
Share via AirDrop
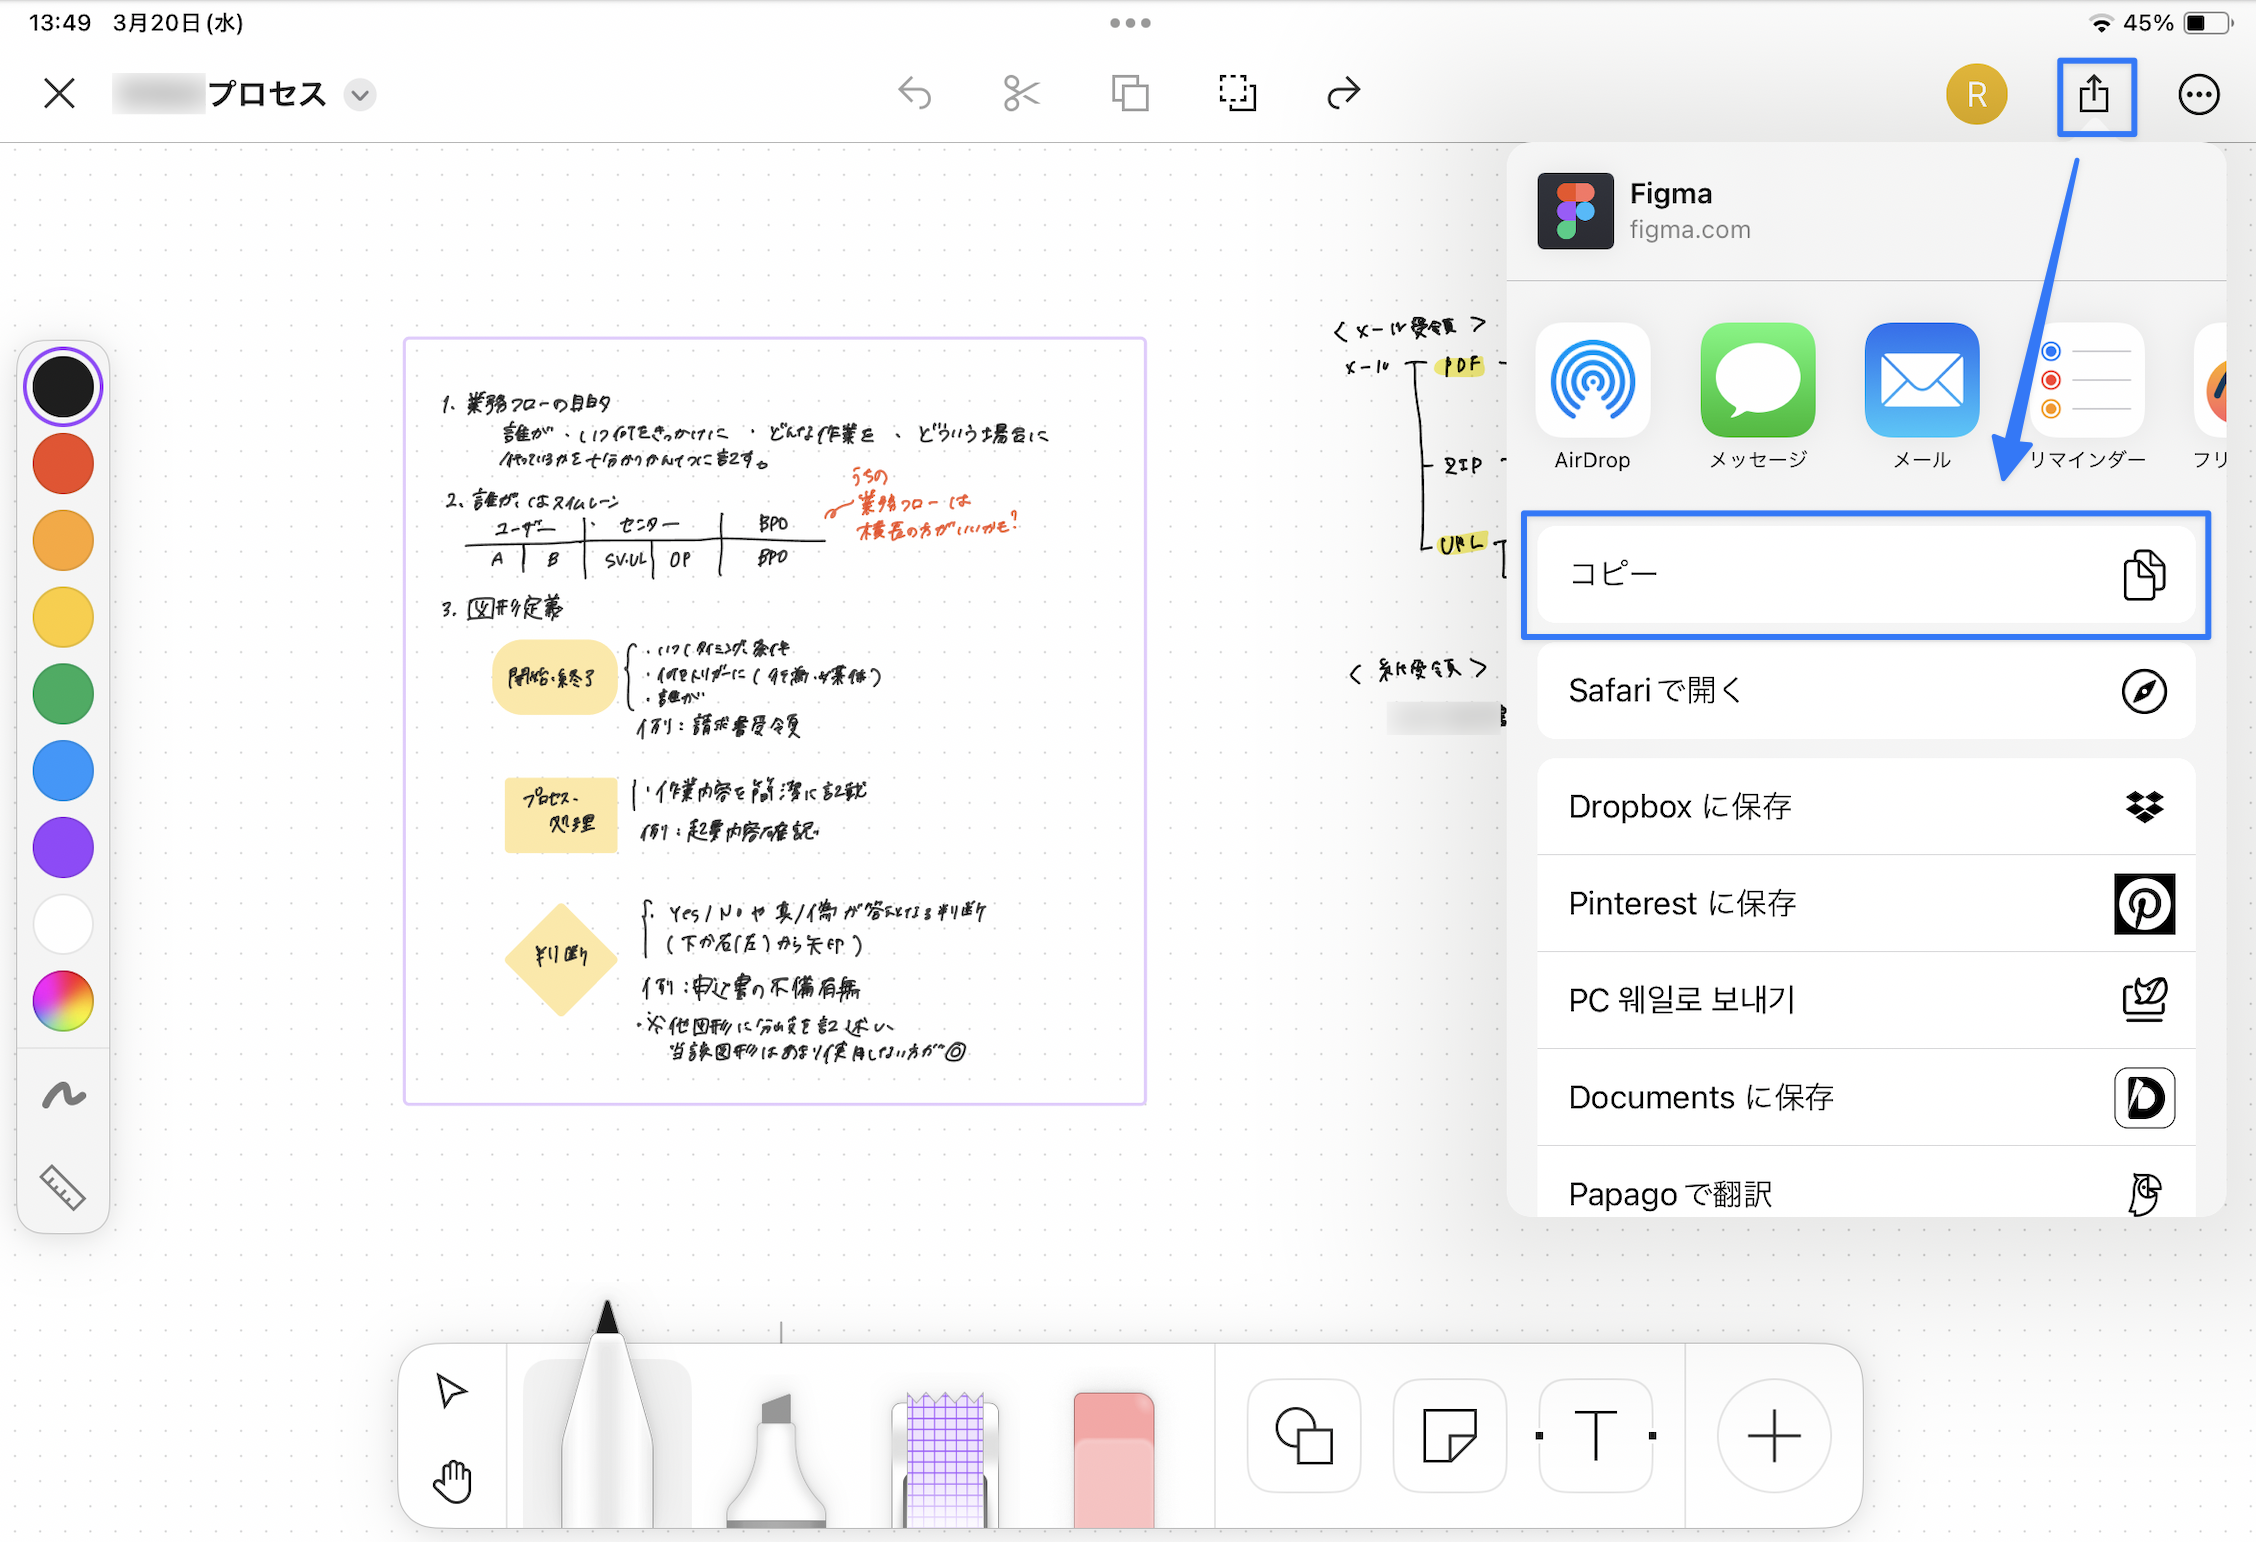(x=1593, y=397)
